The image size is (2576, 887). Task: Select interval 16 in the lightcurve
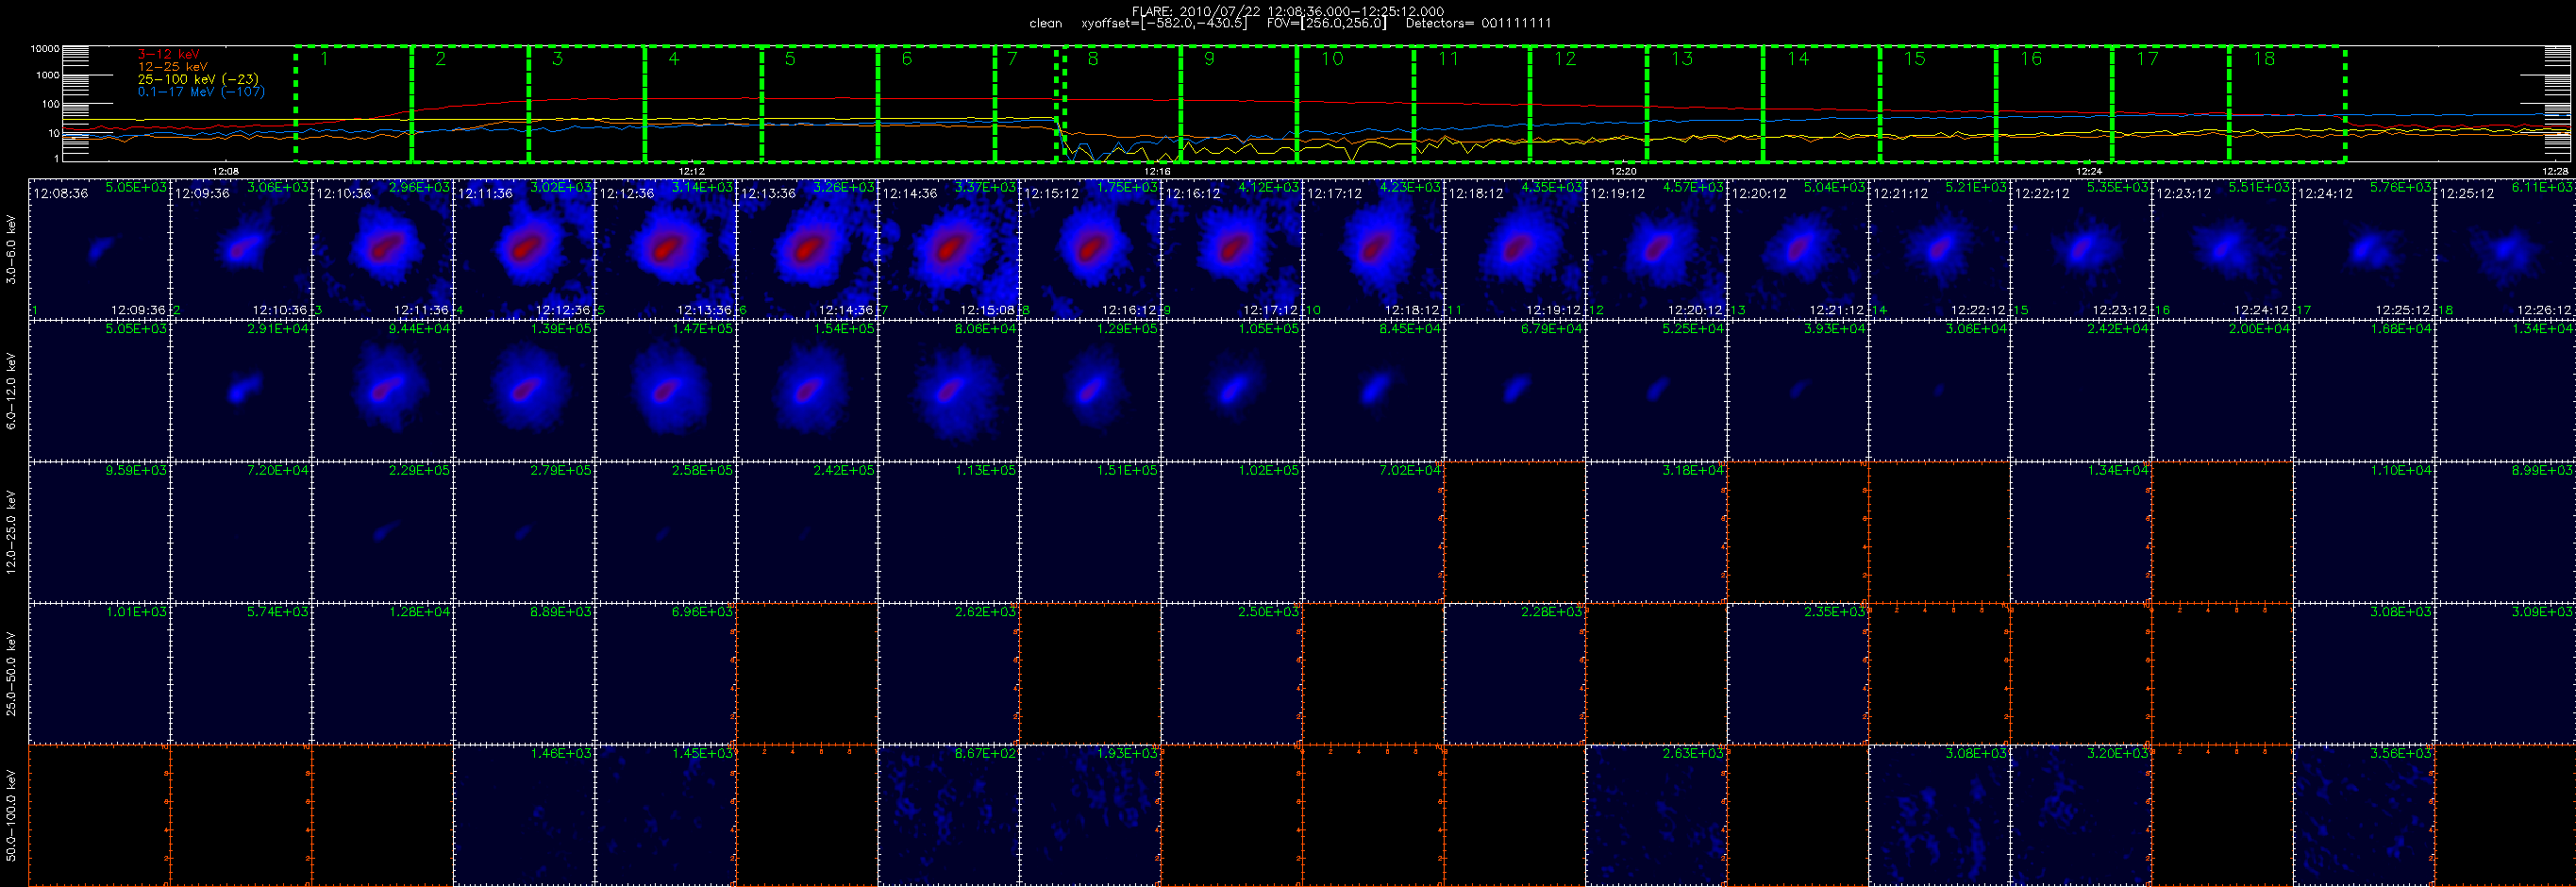[2054, 103]
